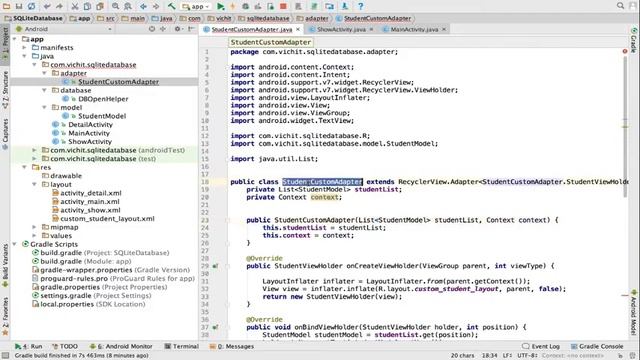
Task: Open the Android project view dropdown
Action: point(63,29)
